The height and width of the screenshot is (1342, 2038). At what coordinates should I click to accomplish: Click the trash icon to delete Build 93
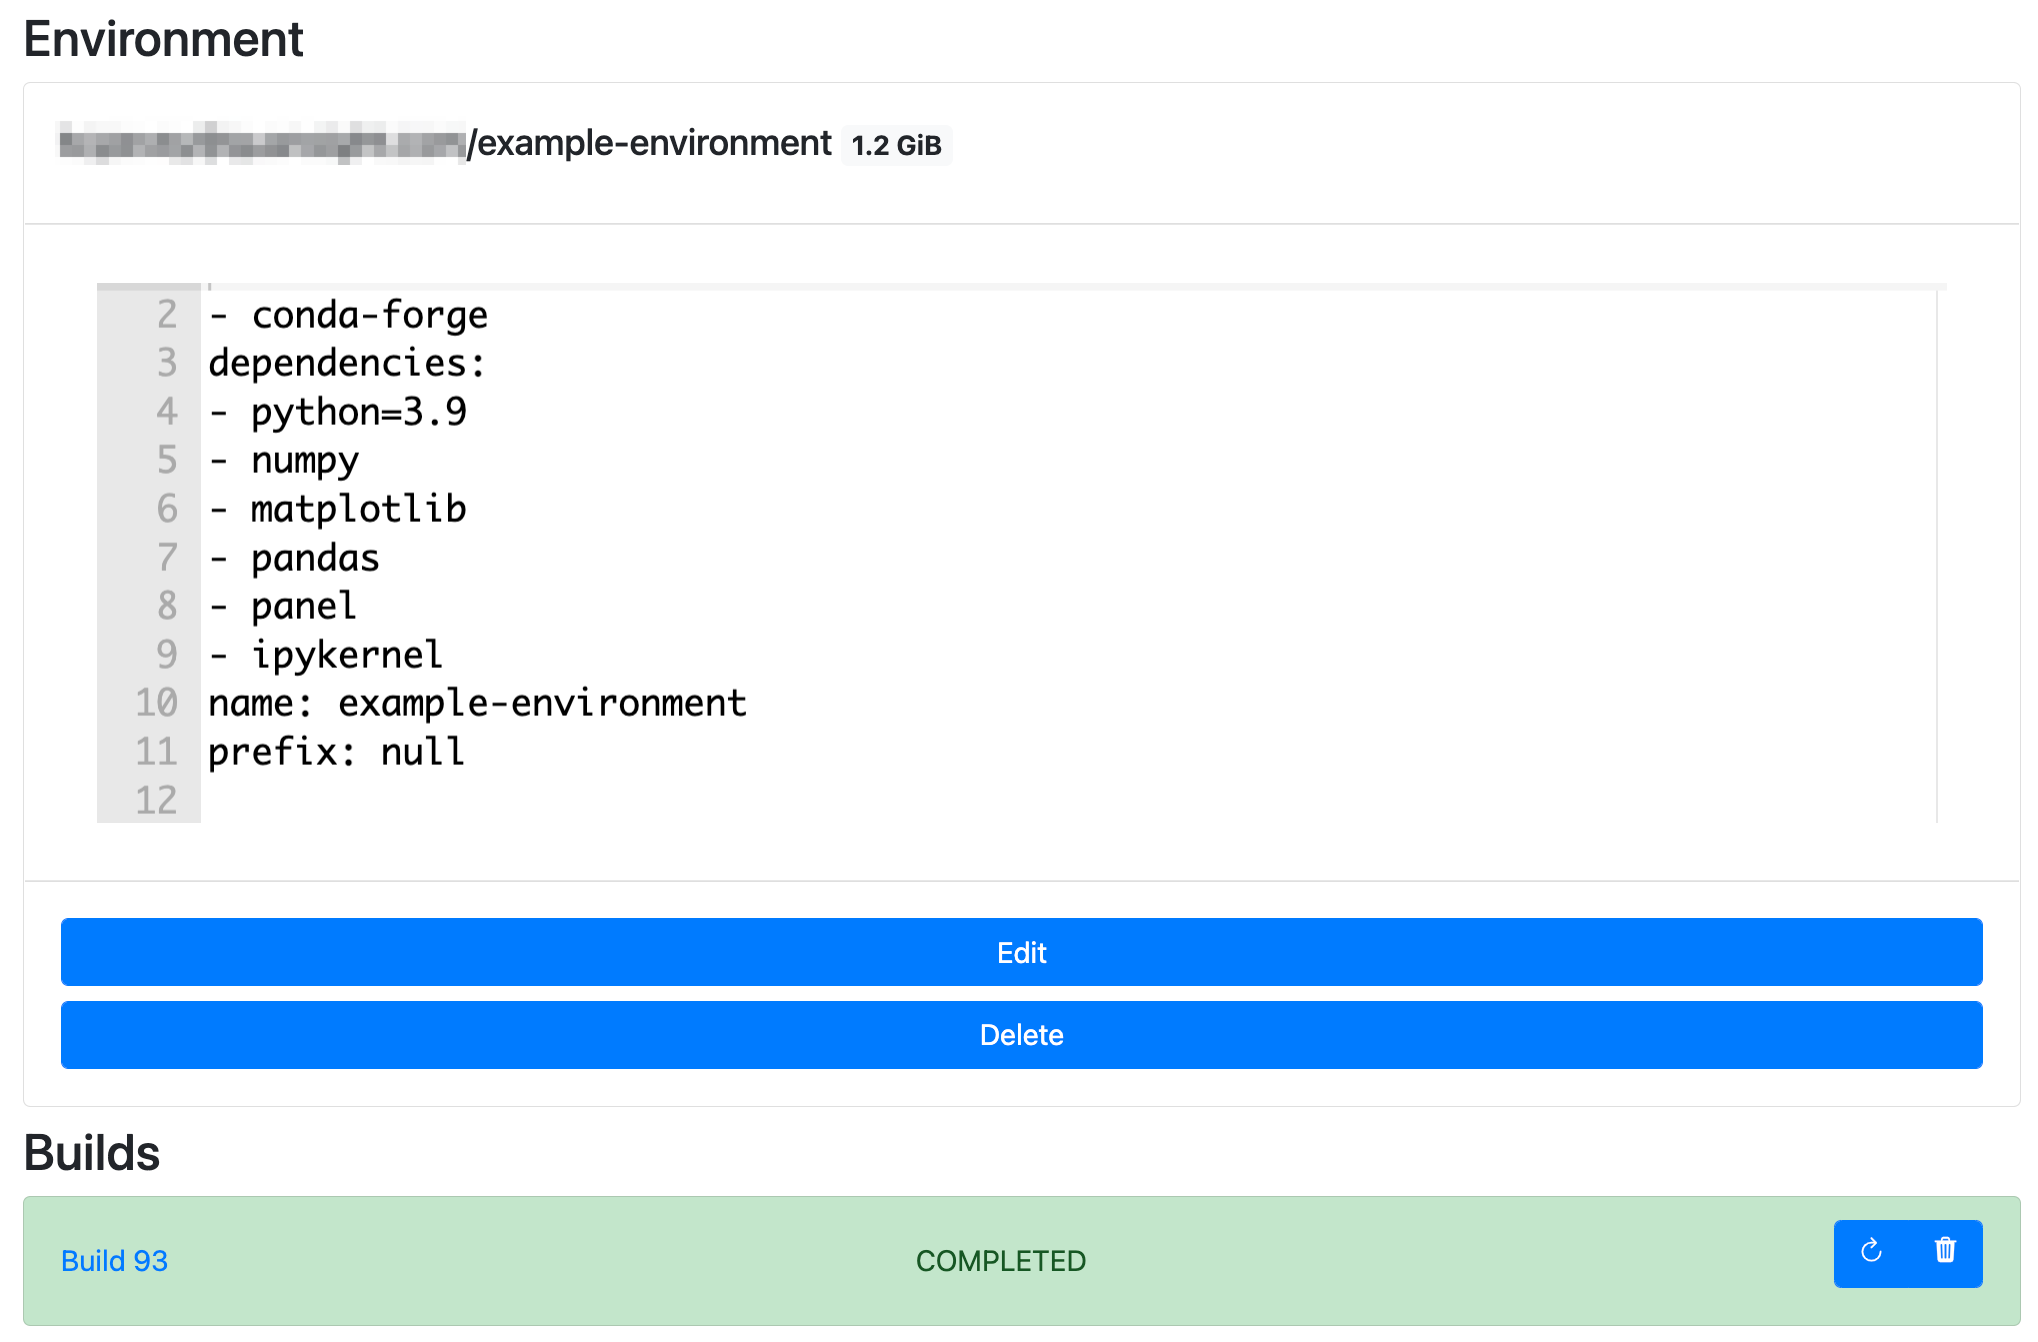[x=1945, y=1251]
